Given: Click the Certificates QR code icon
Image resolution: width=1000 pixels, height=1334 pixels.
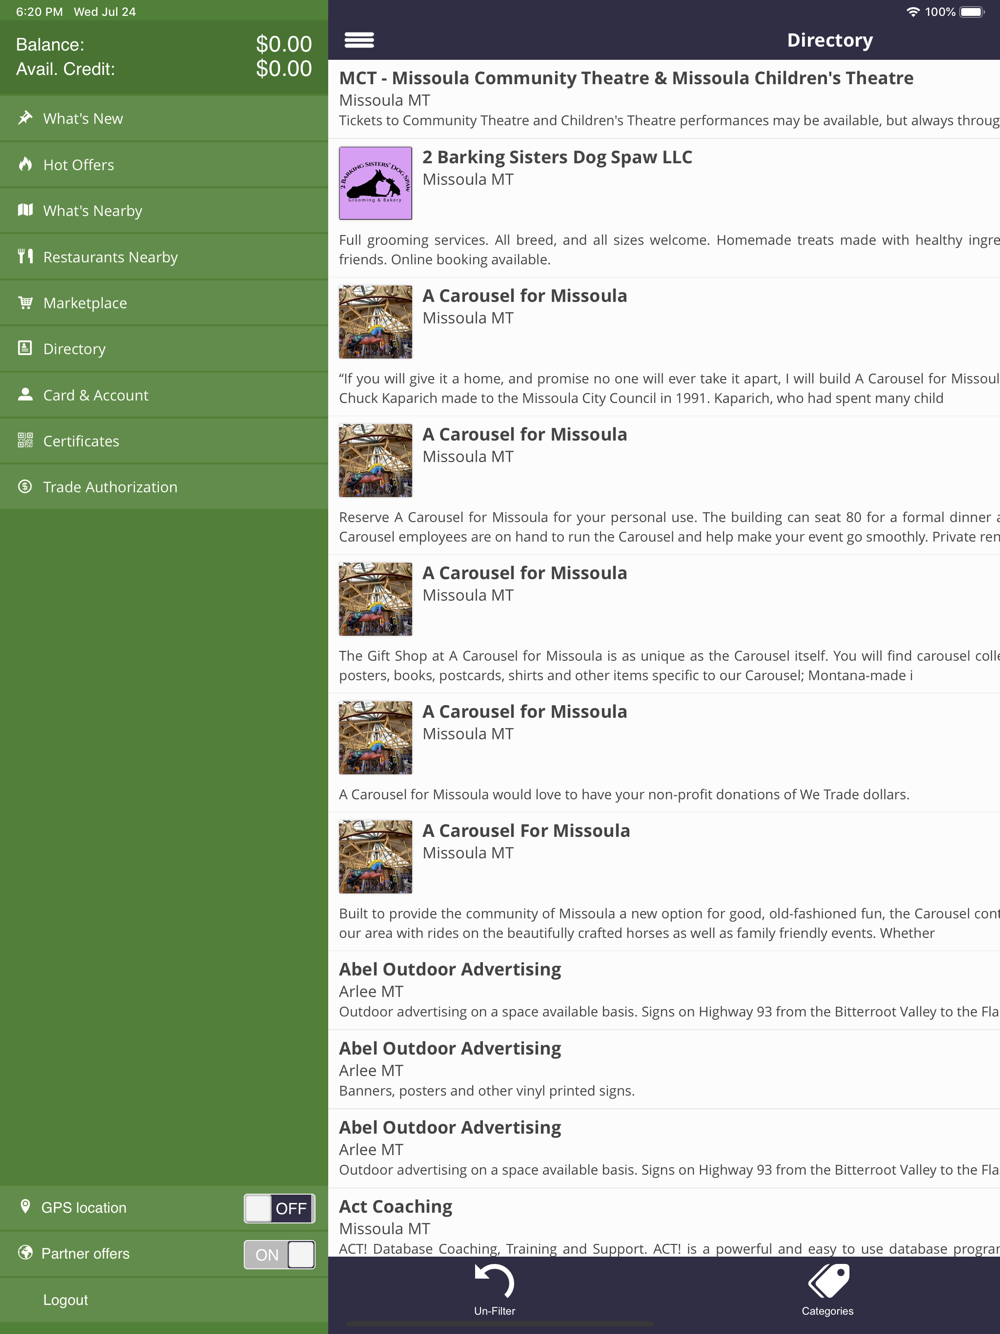Looking at the screenshot, I should pyautogui.click(x=25, y=440).
